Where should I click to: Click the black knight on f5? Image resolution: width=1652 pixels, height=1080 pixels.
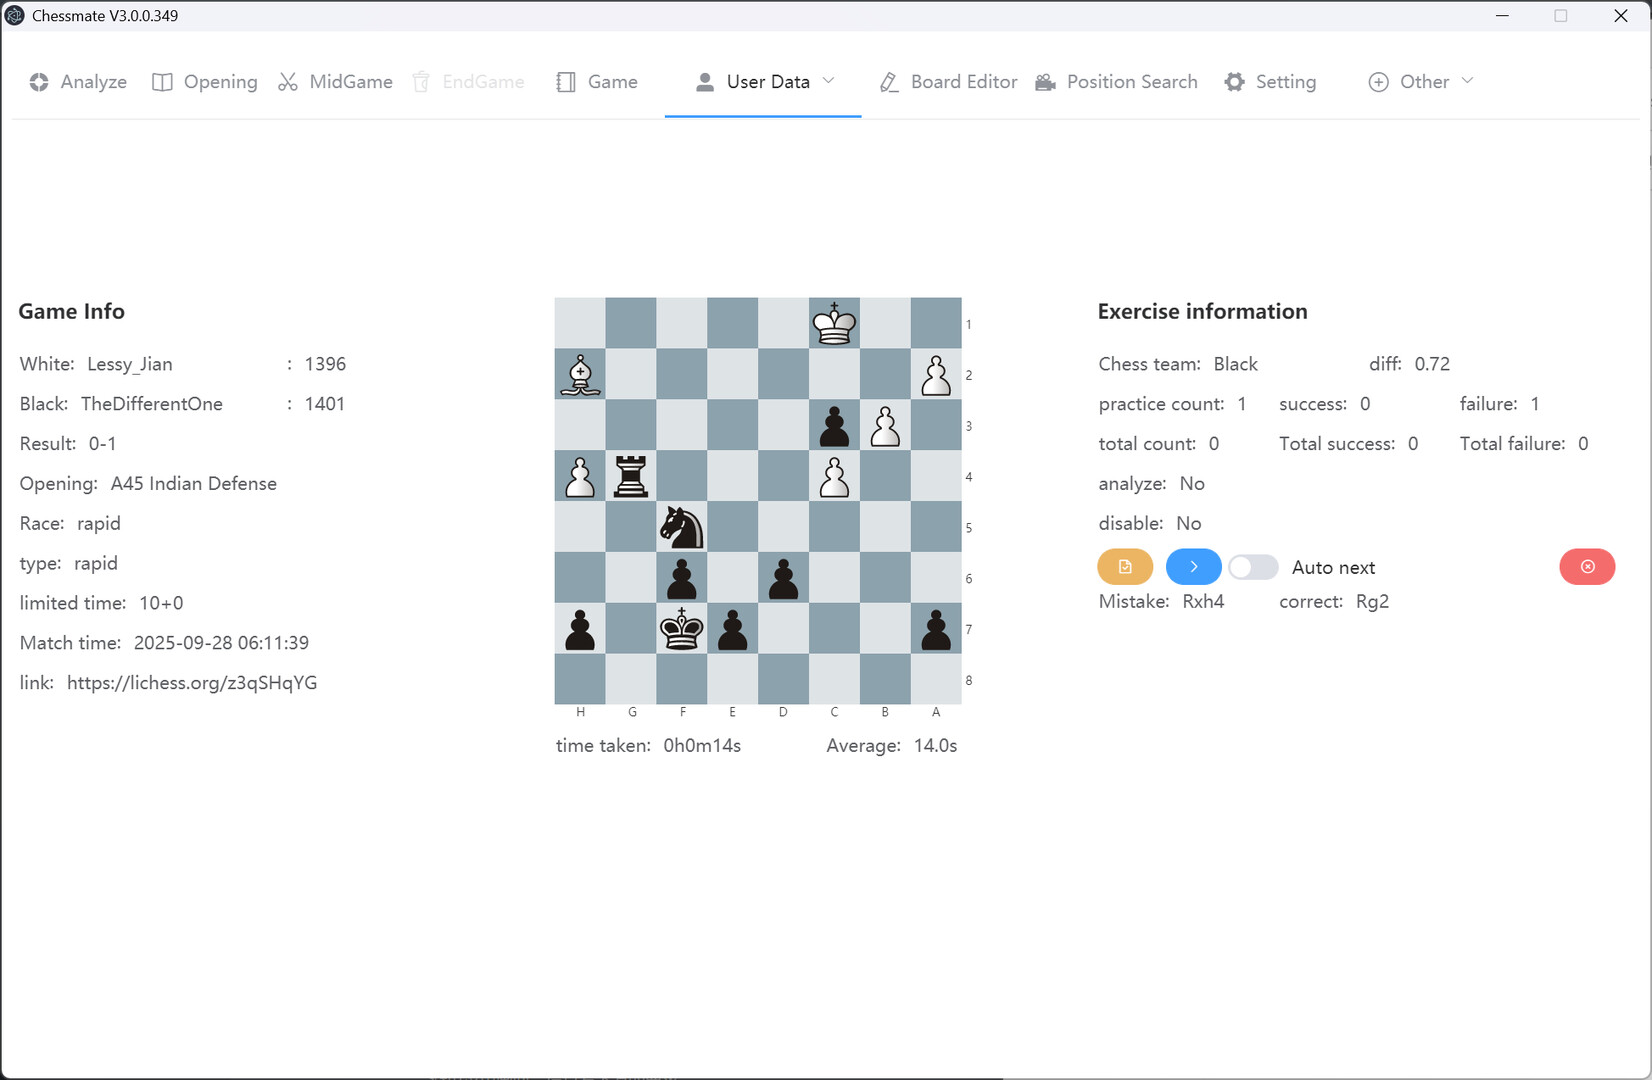tap(682, 527)
